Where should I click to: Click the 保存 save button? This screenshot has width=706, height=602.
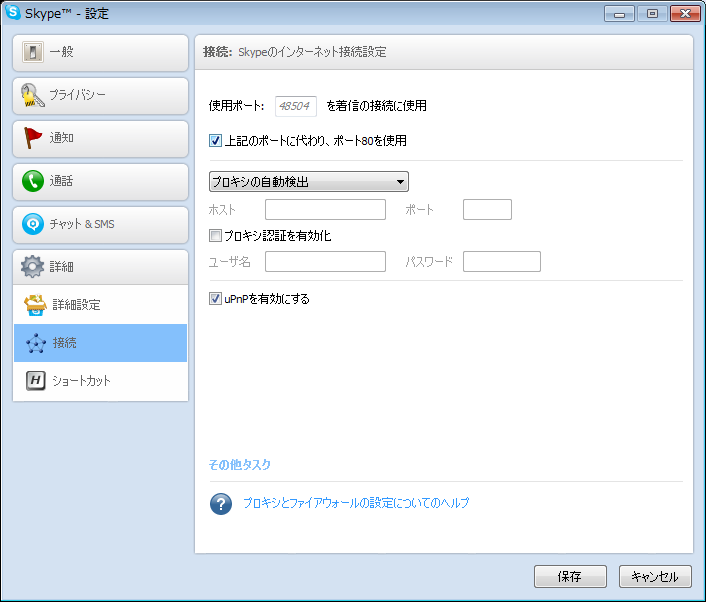570,576
